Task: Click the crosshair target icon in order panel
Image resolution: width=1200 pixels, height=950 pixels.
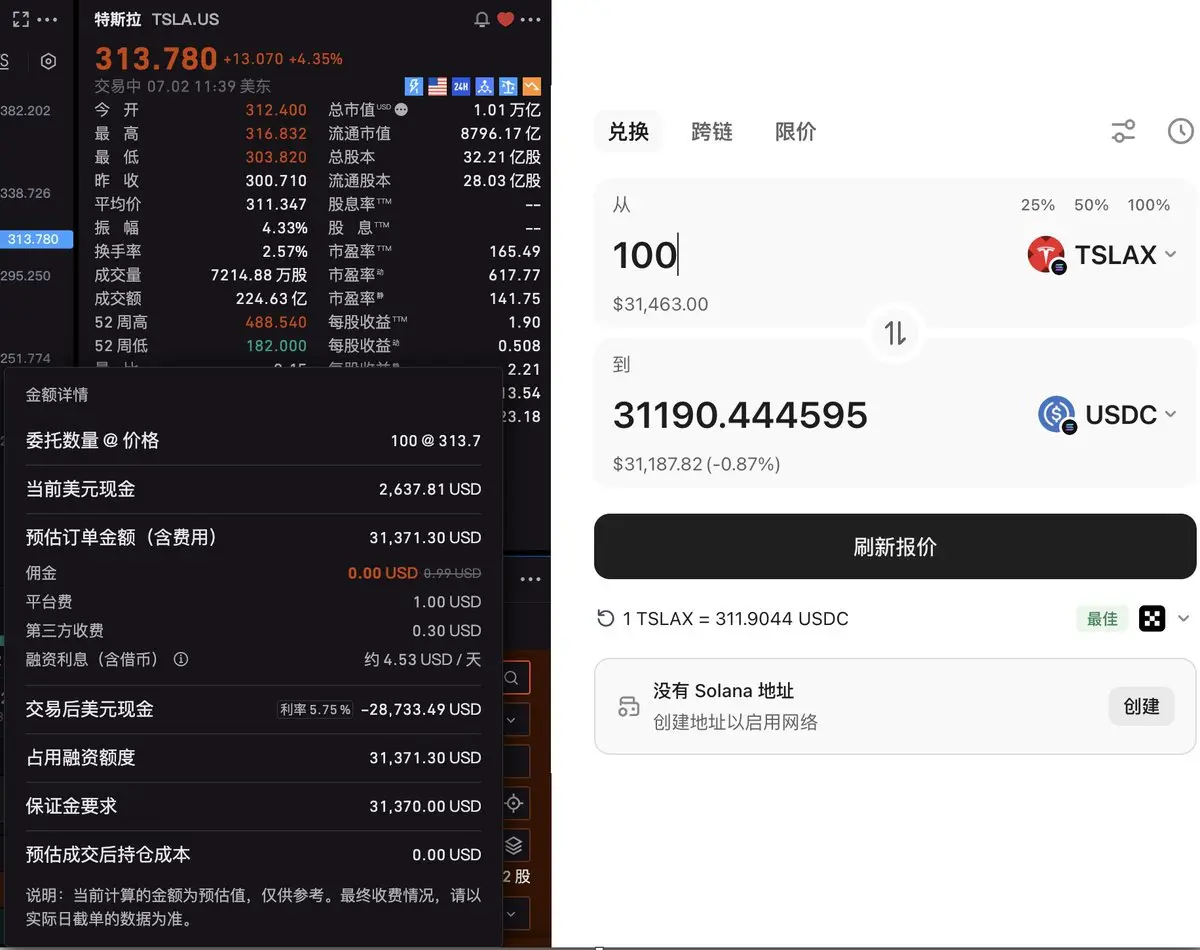Action: [x=514, y=803]
